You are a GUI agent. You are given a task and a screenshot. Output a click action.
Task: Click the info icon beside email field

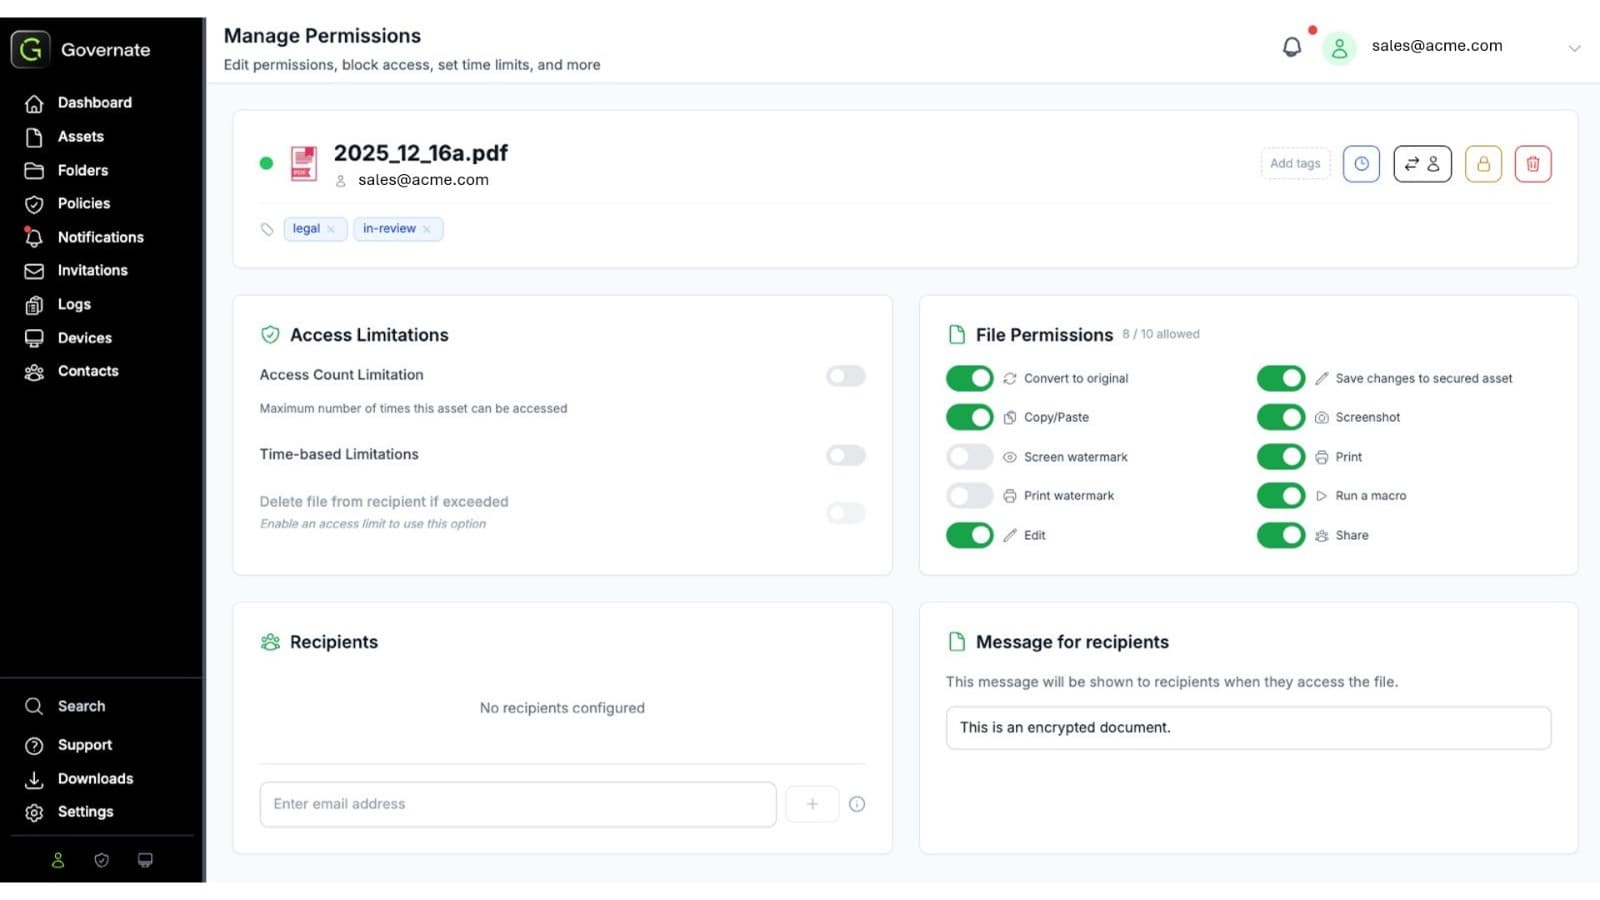[857, 804]
